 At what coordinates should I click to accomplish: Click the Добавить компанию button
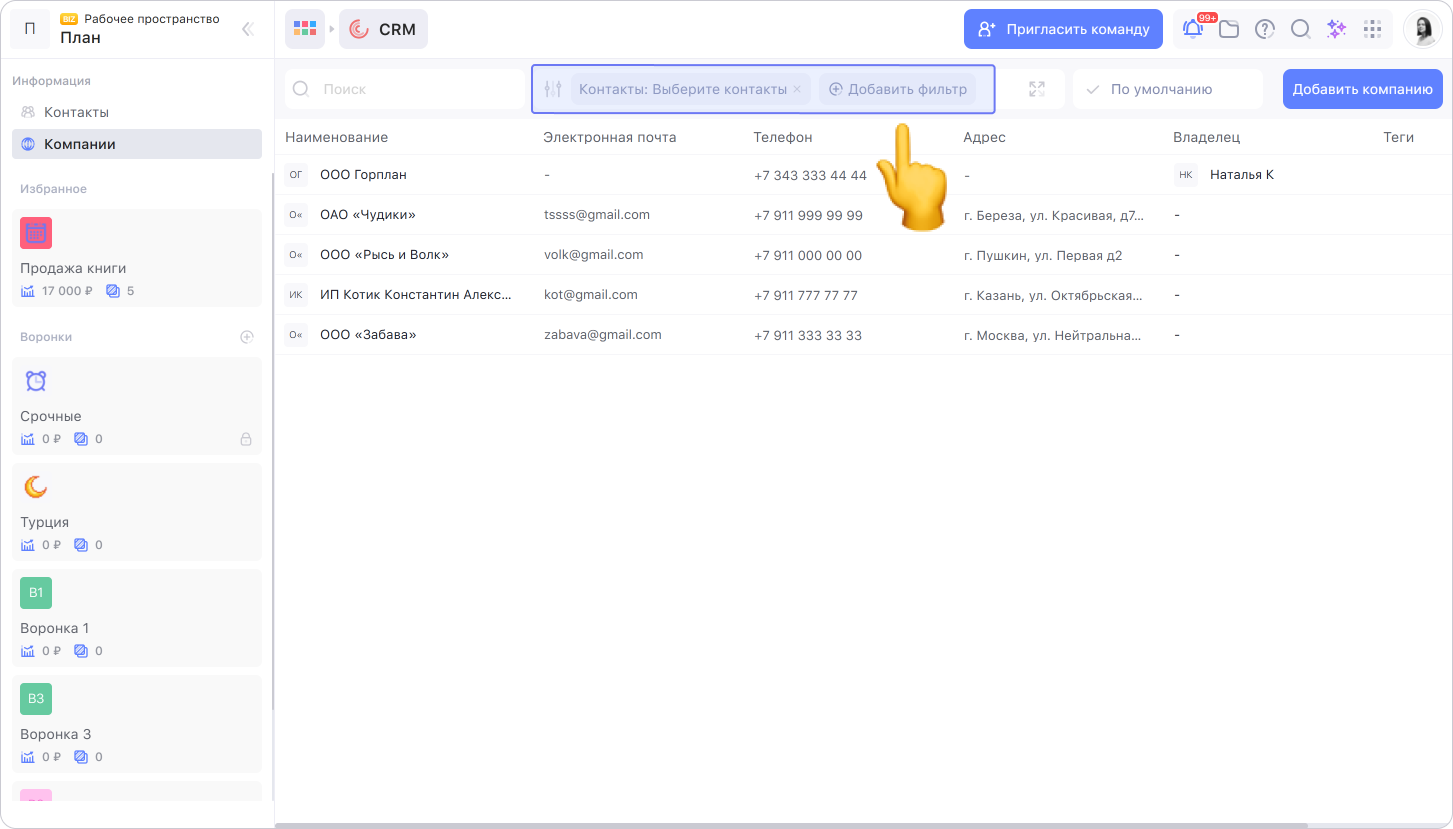[x=1362, y=89]
